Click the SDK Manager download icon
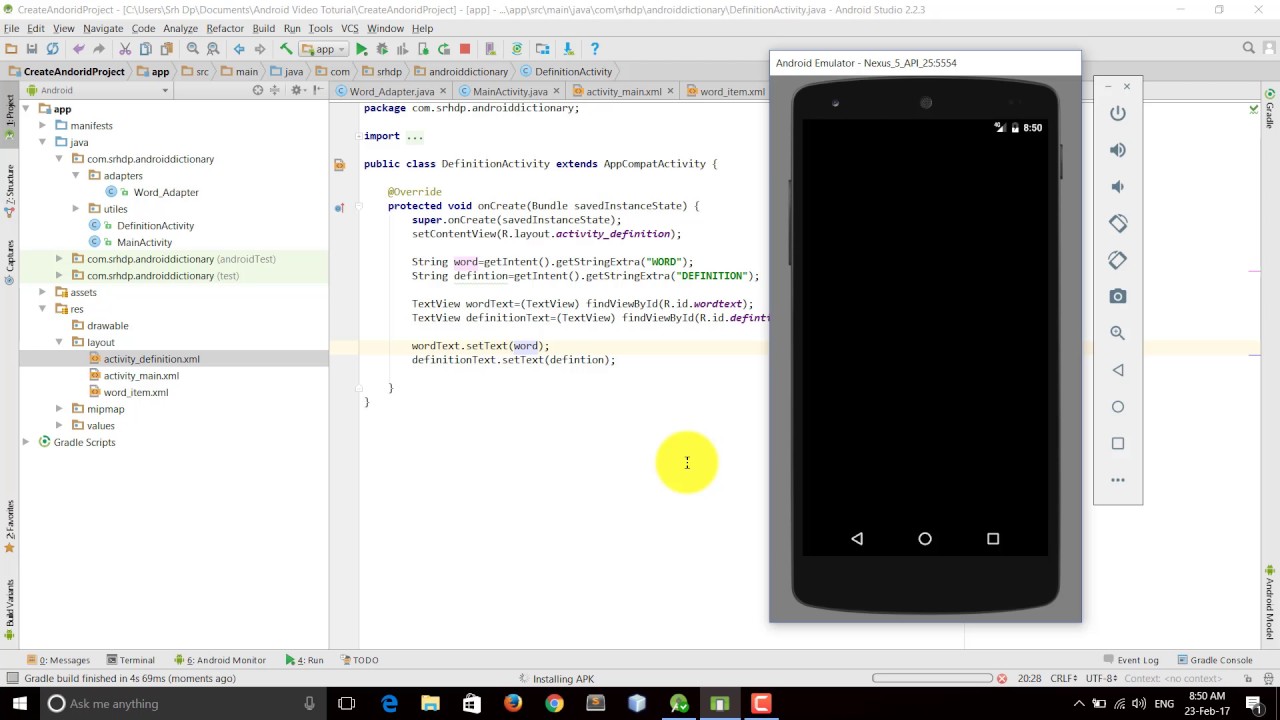The height and width of the screenshot is (720, 1280). pyautogui.click(x=568, y=48)
